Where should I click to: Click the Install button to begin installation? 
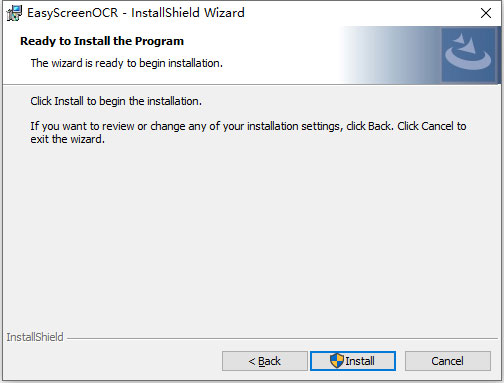coord(353,361)
